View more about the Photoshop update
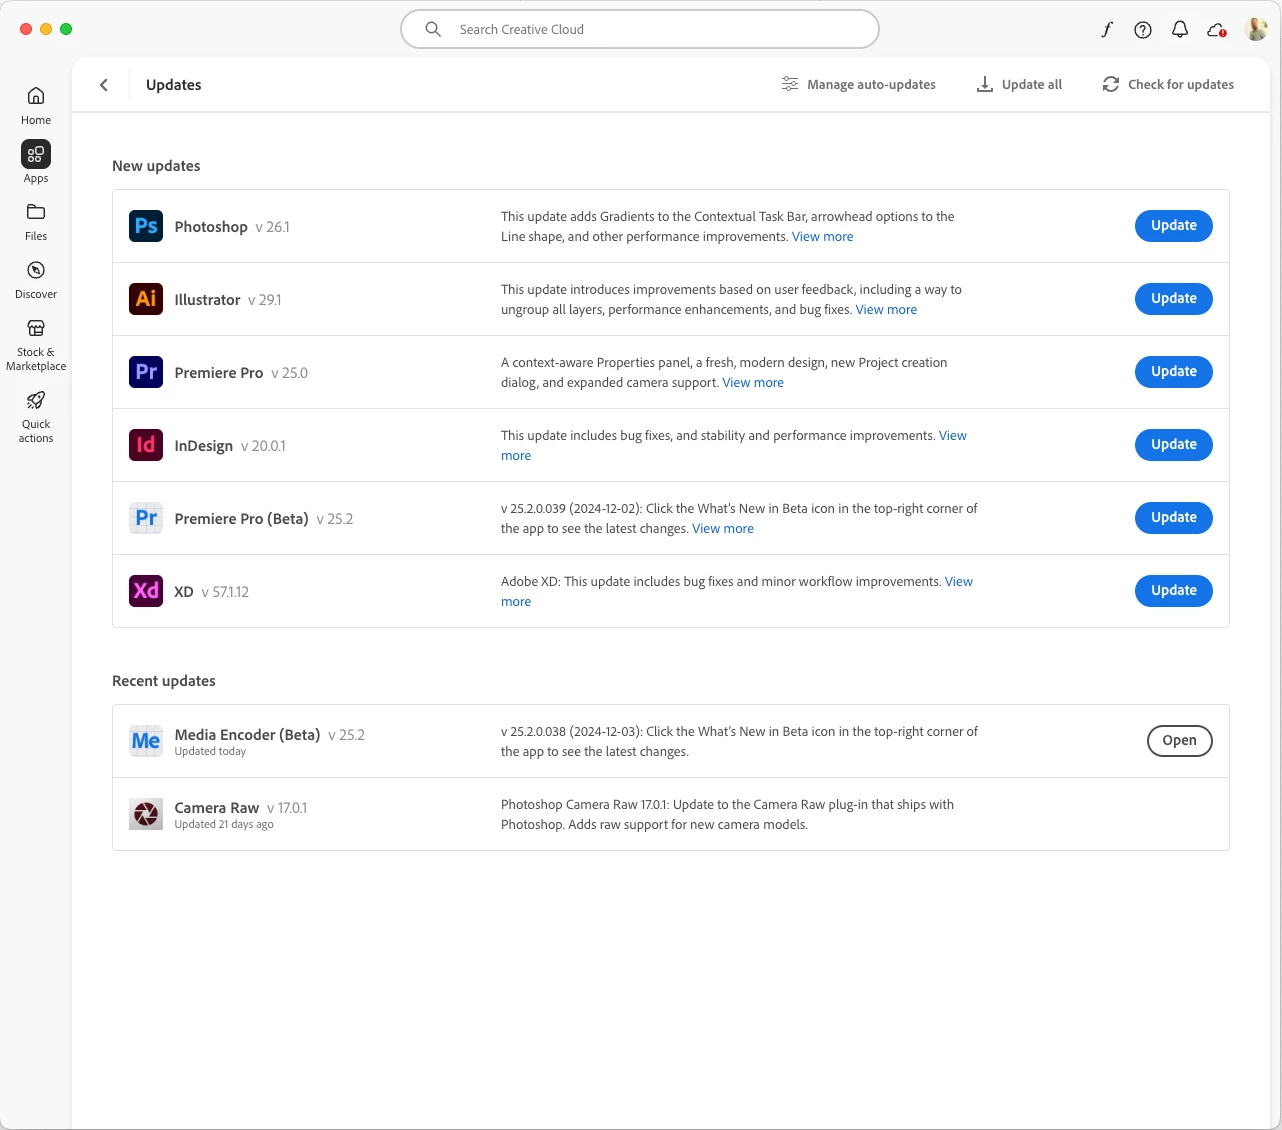Image resolution: width=1282 pixels, height=1130 pixels. click(823, 237)
